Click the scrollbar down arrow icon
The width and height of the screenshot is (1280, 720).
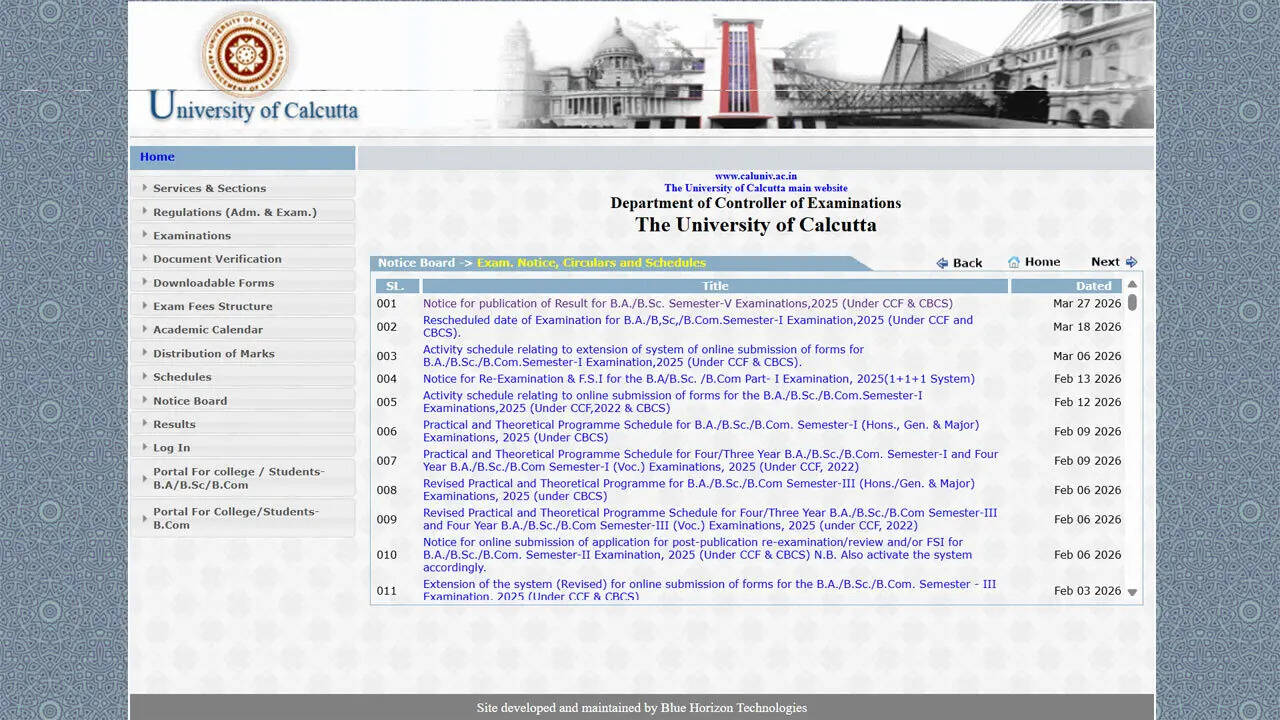(x=1131, y=591)
